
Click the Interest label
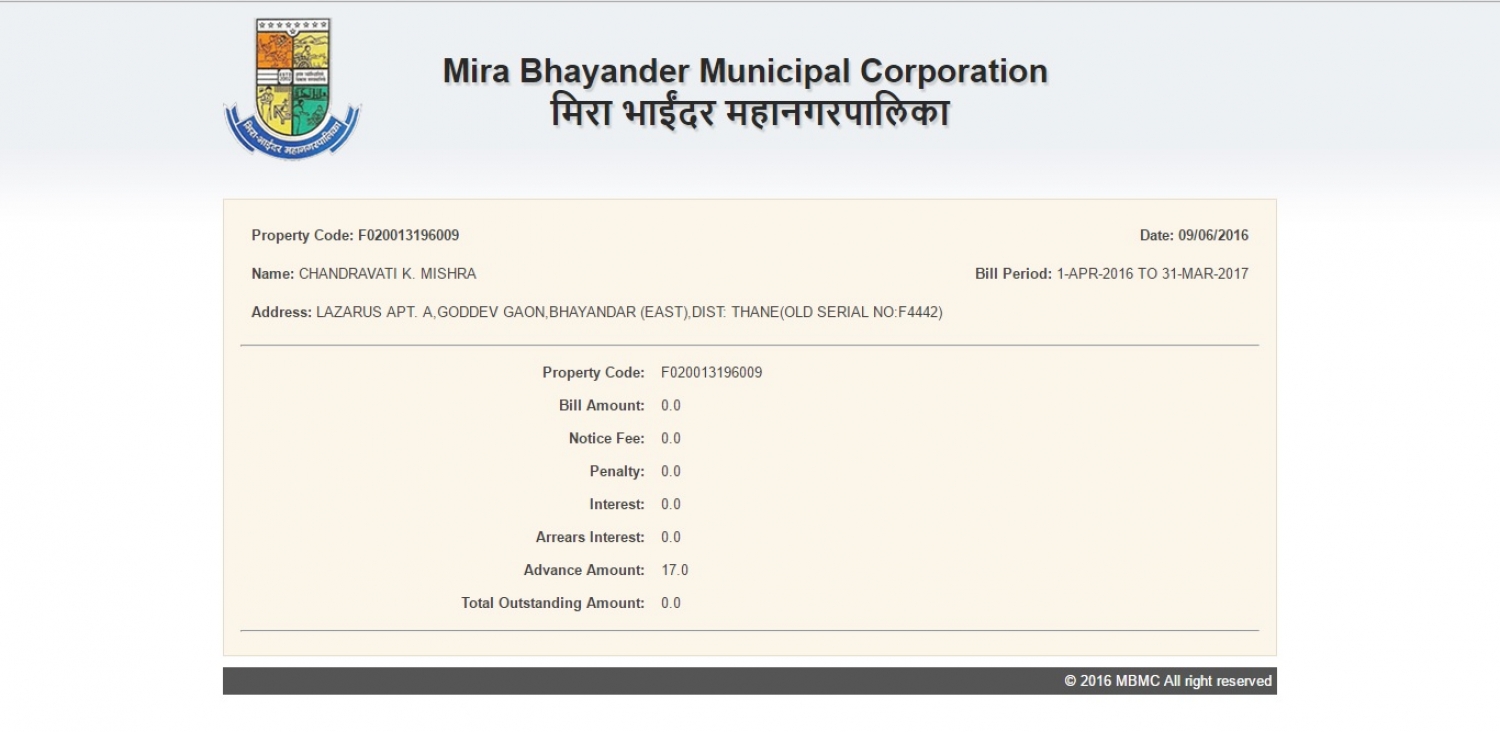pos(616,505)
